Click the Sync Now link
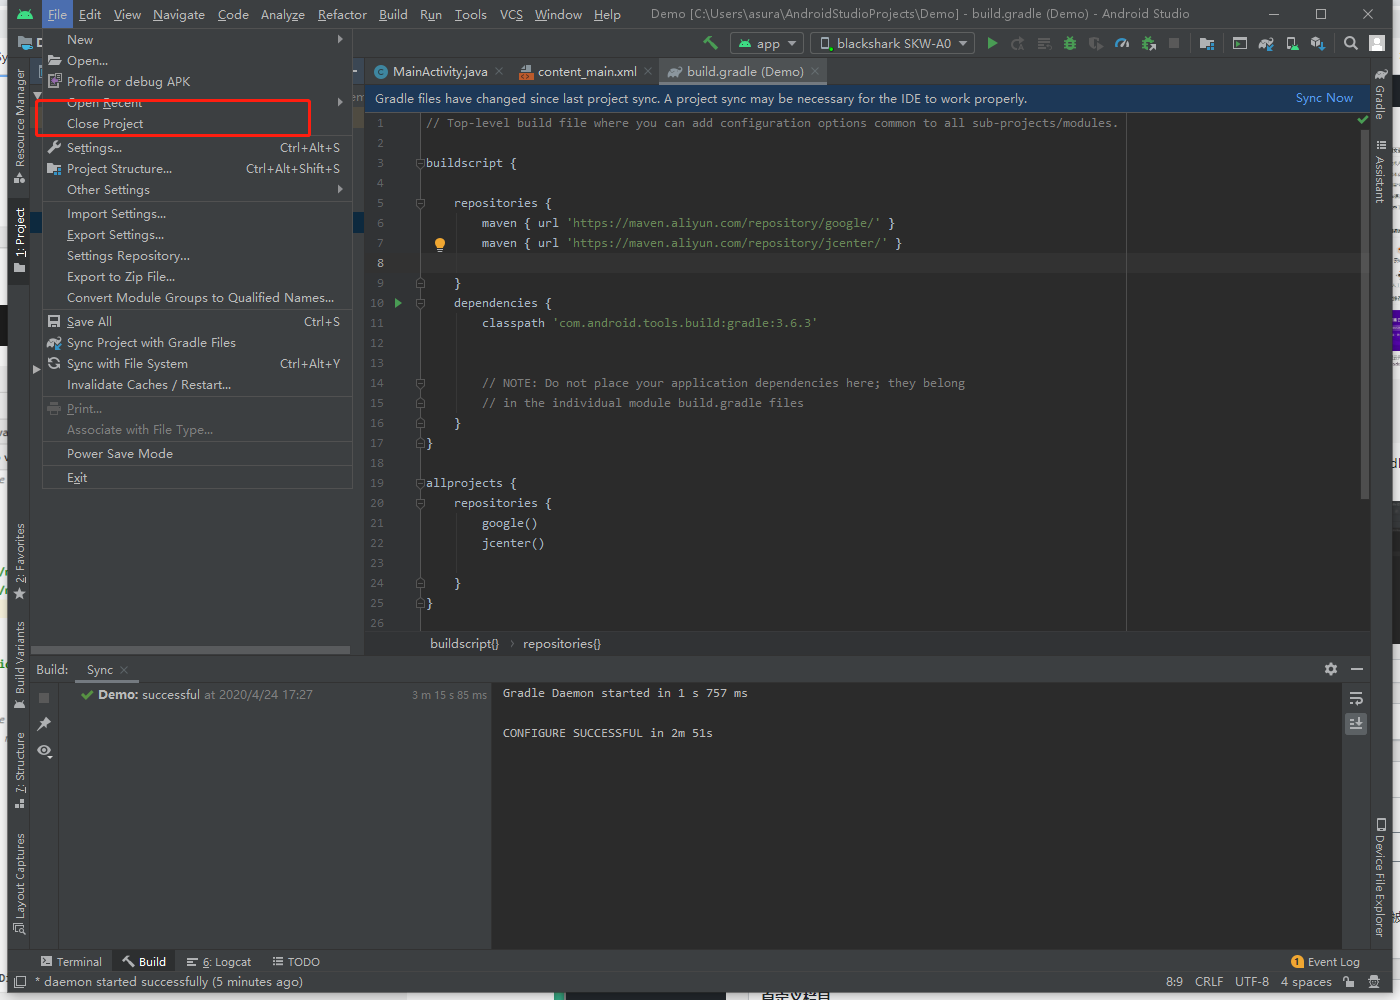The height and width of the screenshot is (1000, 1400). [x=1323, y=98]
